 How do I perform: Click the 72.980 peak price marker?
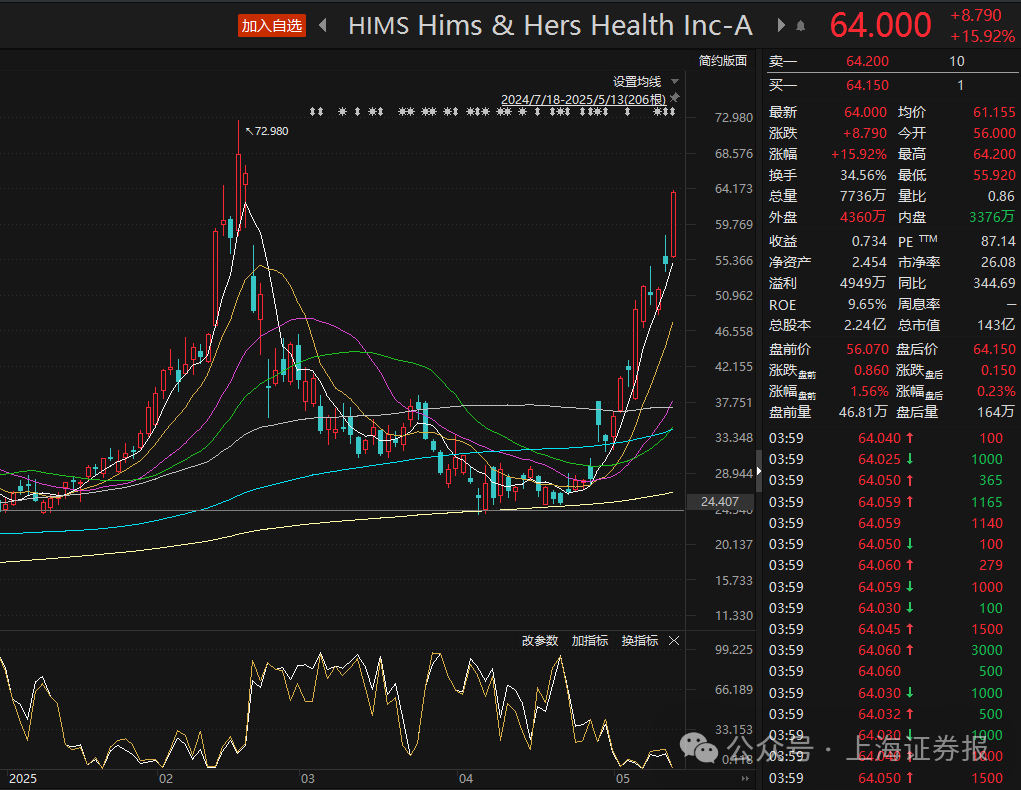pos(271,131)
